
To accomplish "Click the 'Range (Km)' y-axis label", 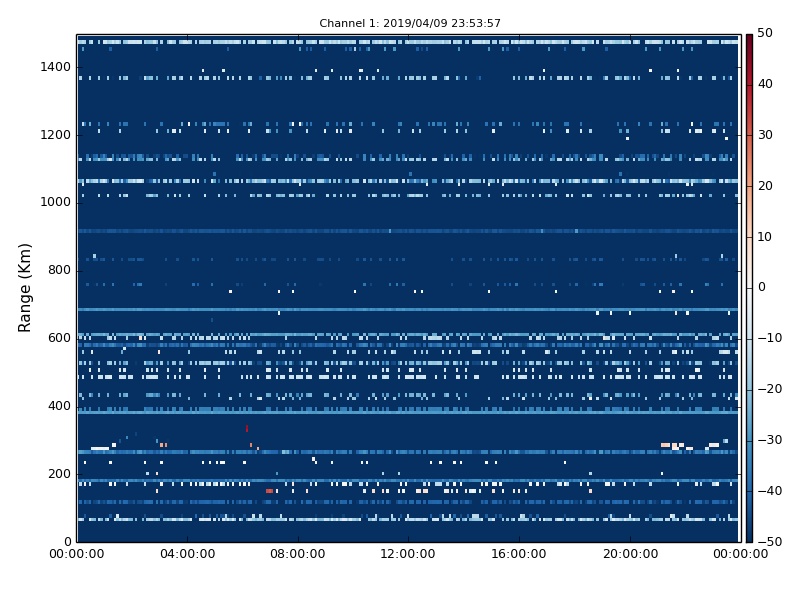I will [24, 288].
